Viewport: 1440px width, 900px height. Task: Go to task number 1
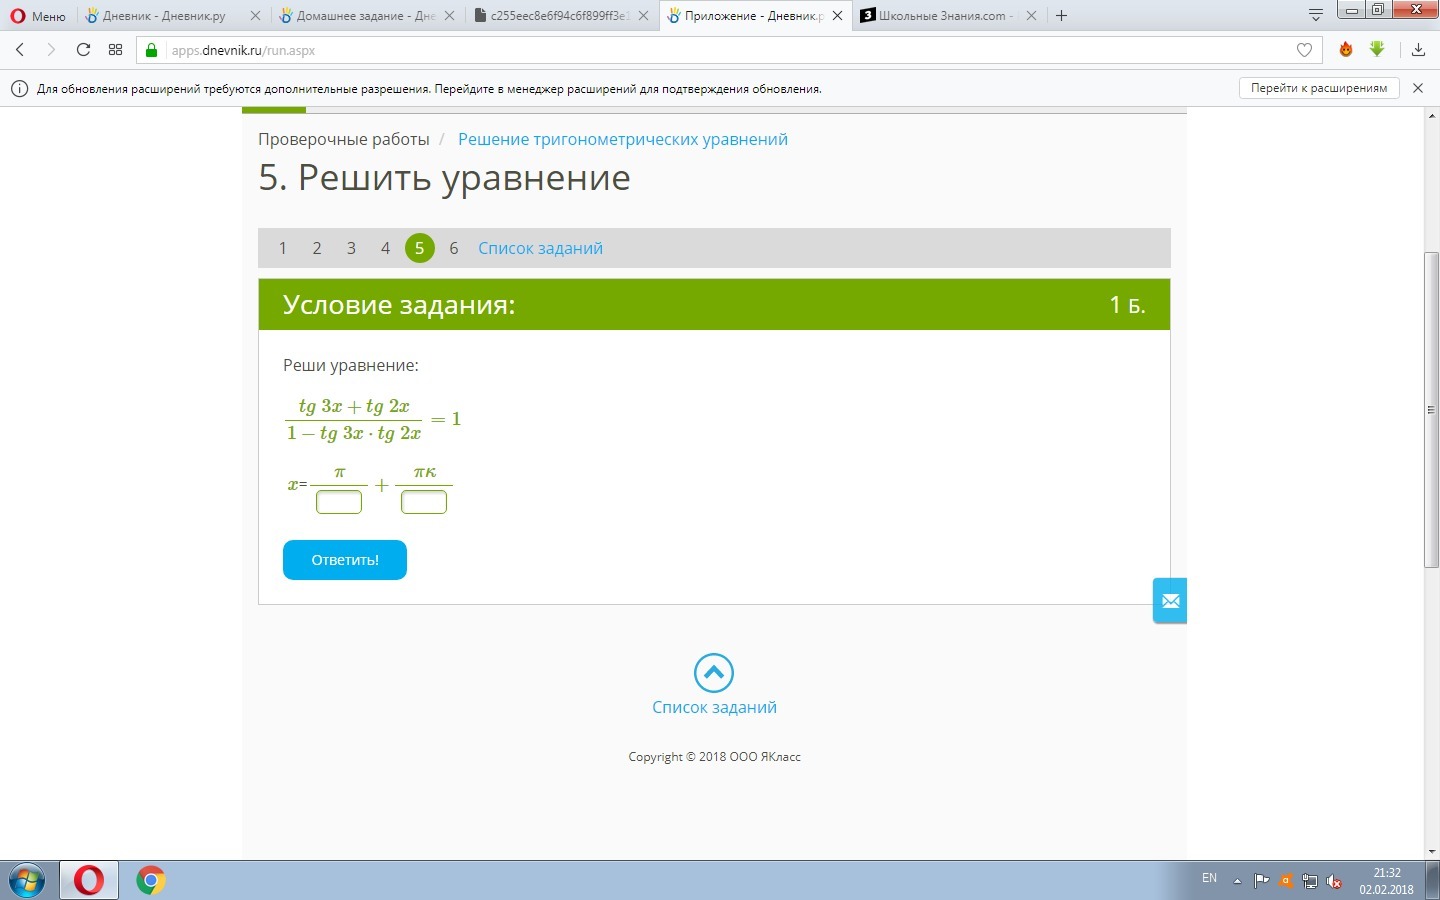pos(283,248)
